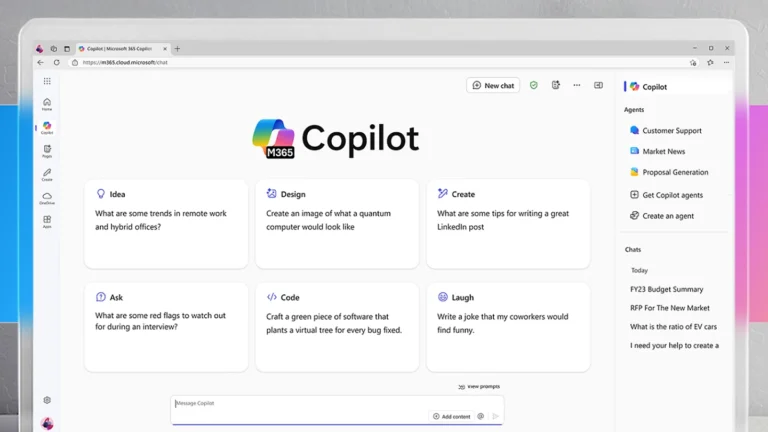Start a New chat
The width and height of the screenshot is (768, 432).
point(493,86)
